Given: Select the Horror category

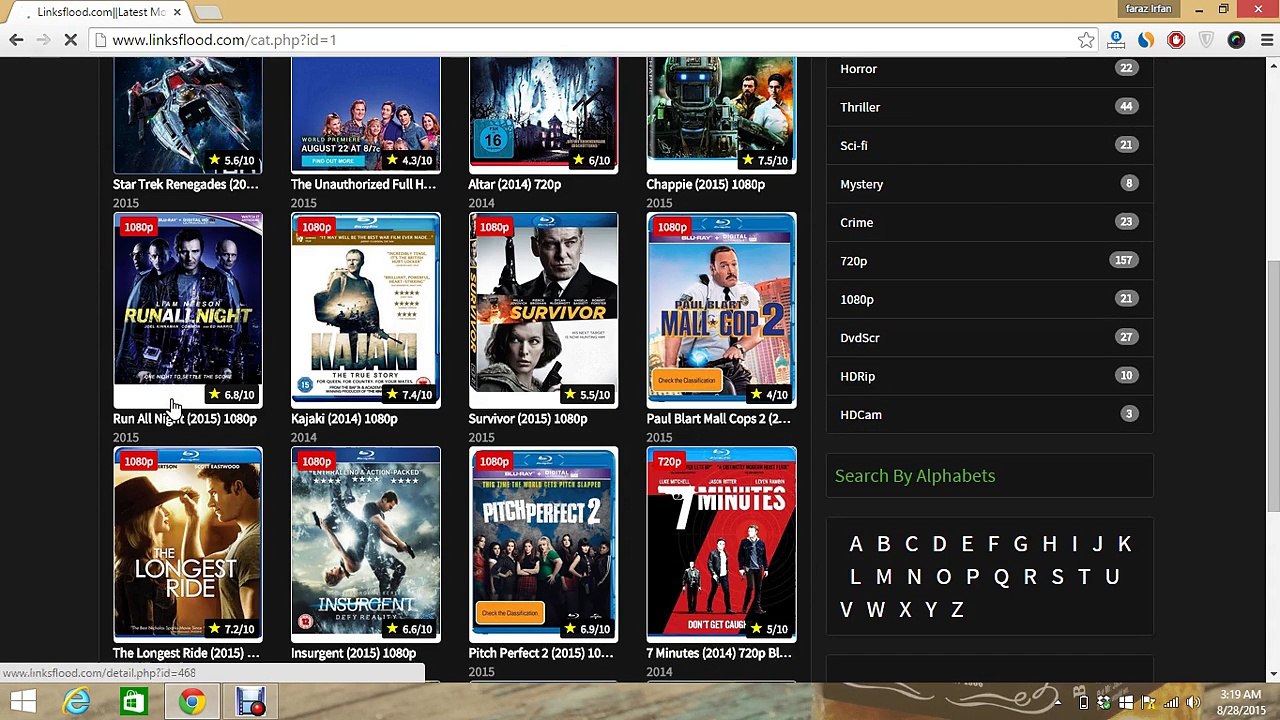Looking at the screenshot, I should [x=990, y=69].
